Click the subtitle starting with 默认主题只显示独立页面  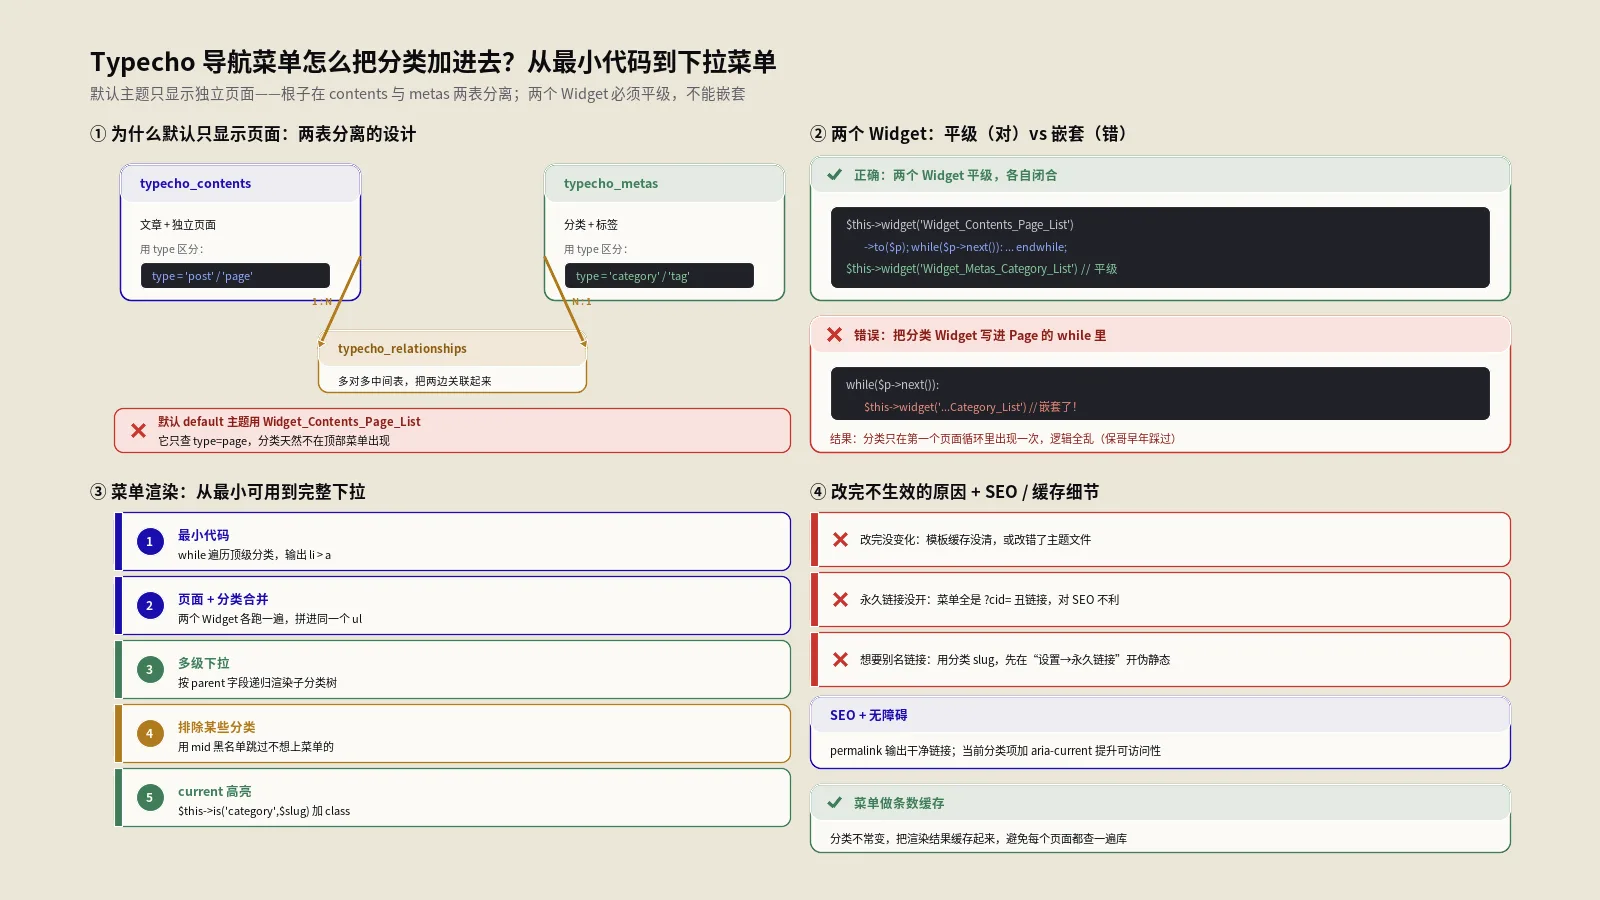(x=417, y=94)
